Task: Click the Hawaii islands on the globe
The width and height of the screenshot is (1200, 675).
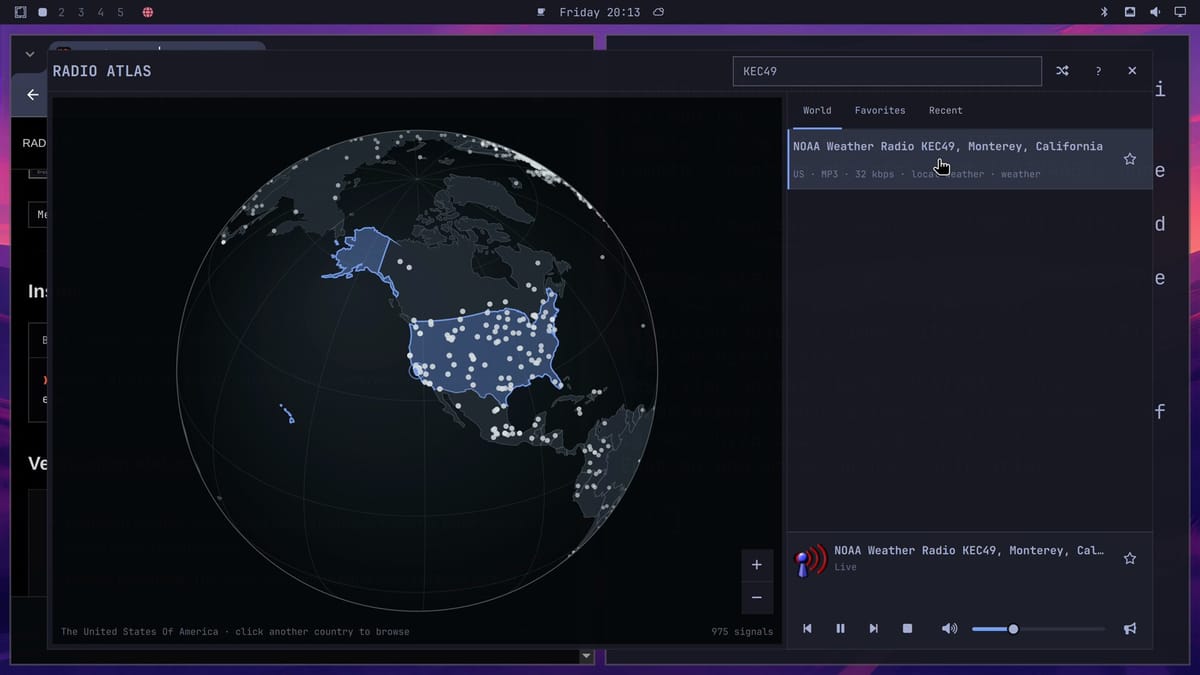Action: tap(287, 413)
